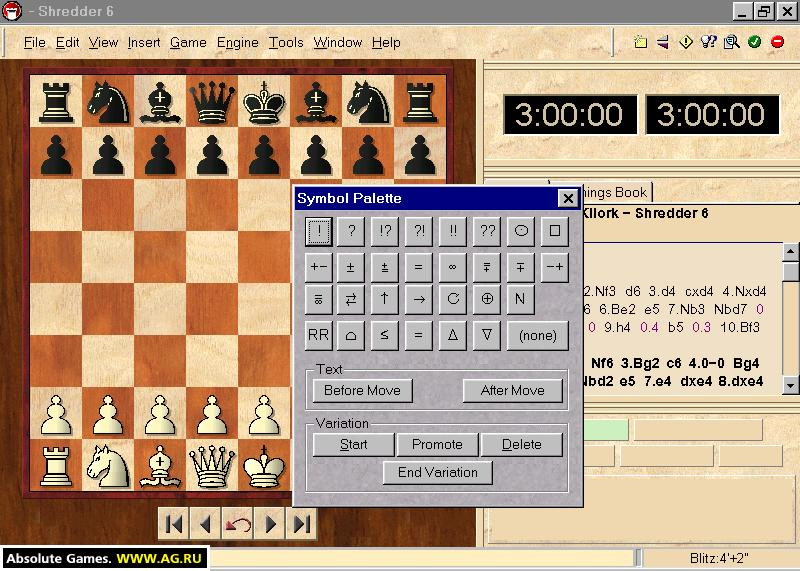Pick the '??' blunder symbol
Screen dimensions: 800x571
(487, 231)
